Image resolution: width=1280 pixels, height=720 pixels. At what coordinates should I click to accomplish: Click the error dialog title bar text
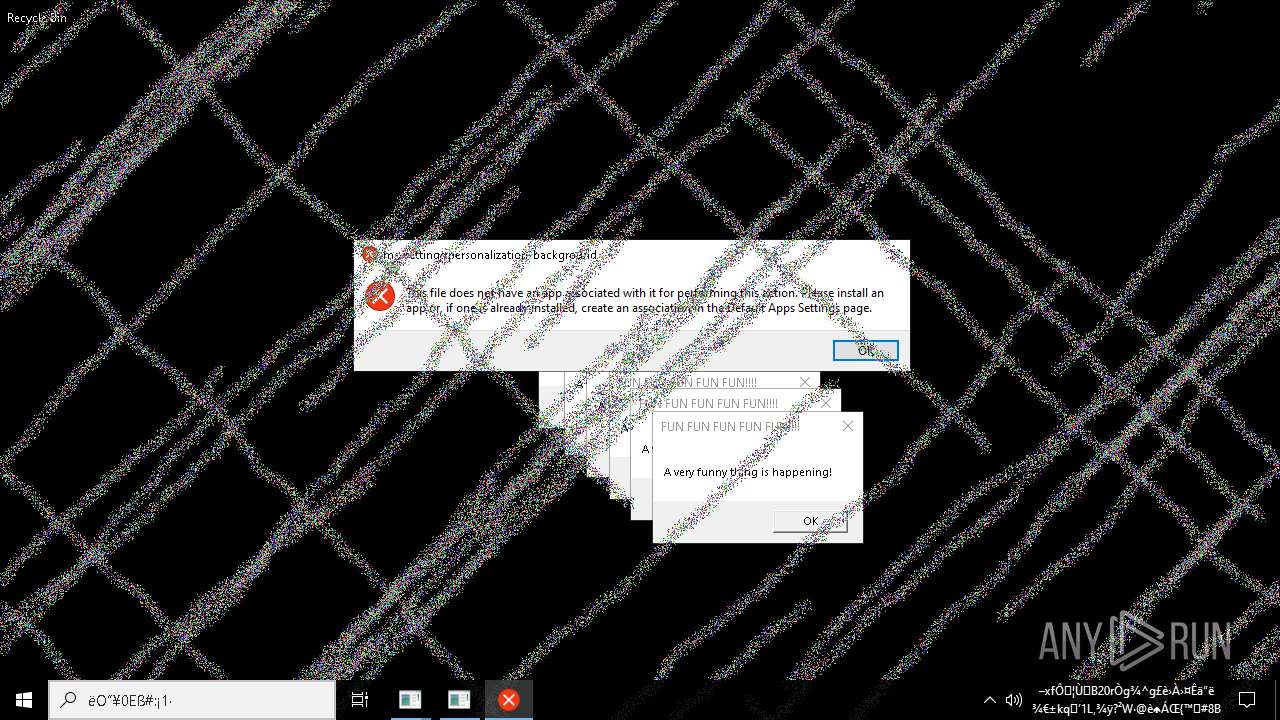(x=489, y=255)
